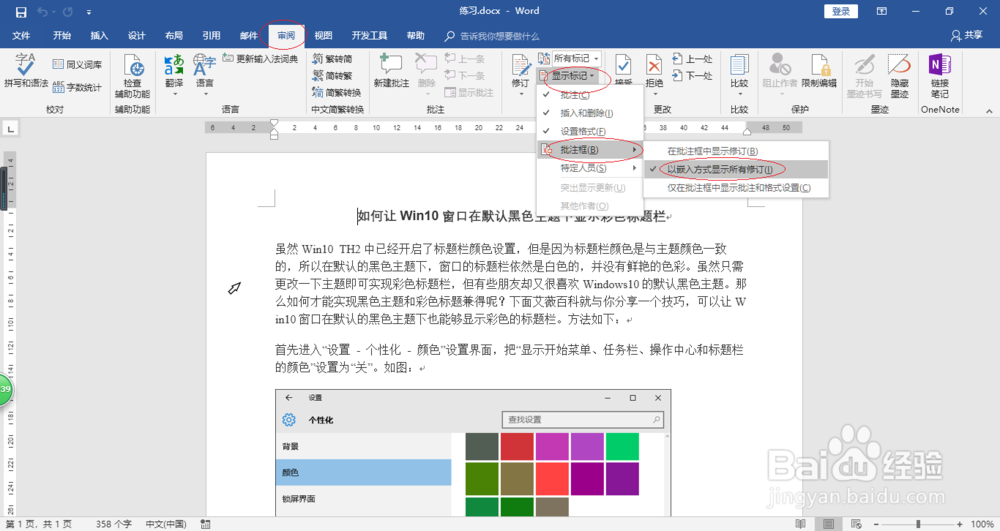Screen dimensions: 1000x531
Task: Switch to the 开始 tab
Action: 62,36
